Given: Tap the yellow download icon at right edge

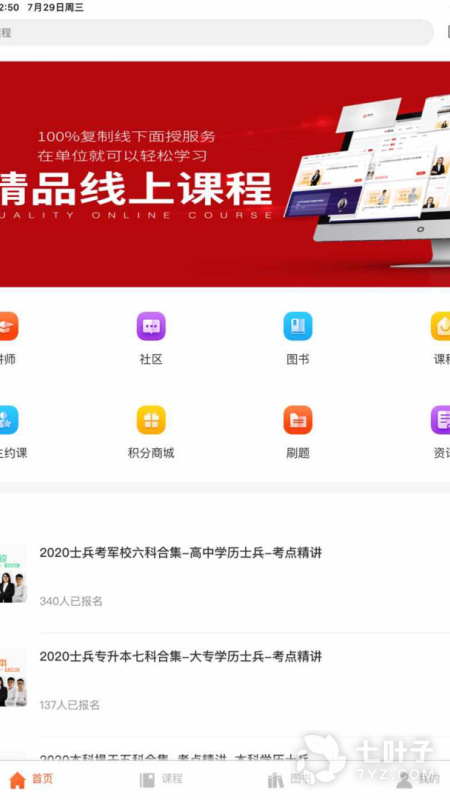Looking at the screenshot, I should click(x=441, y=326).
